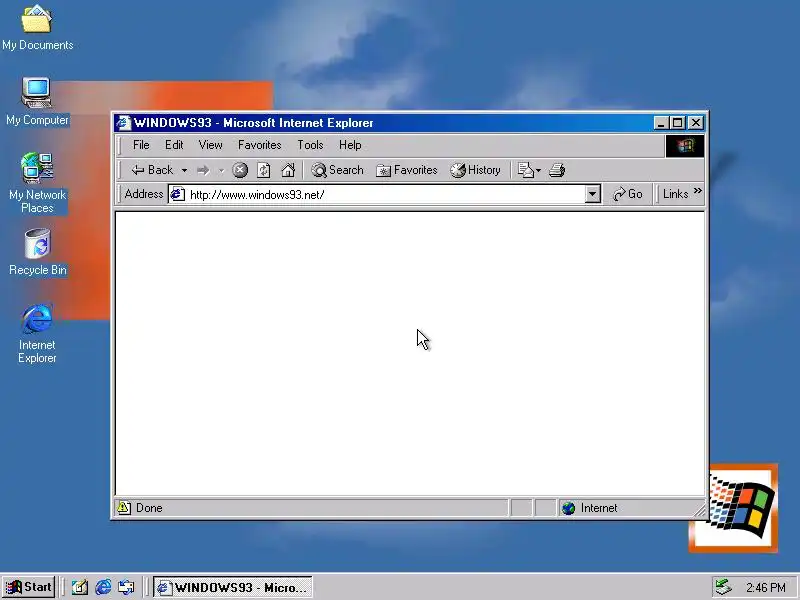800x600 pixels.
Task: Click the IE icon in title bar
Action: [122, 123]
